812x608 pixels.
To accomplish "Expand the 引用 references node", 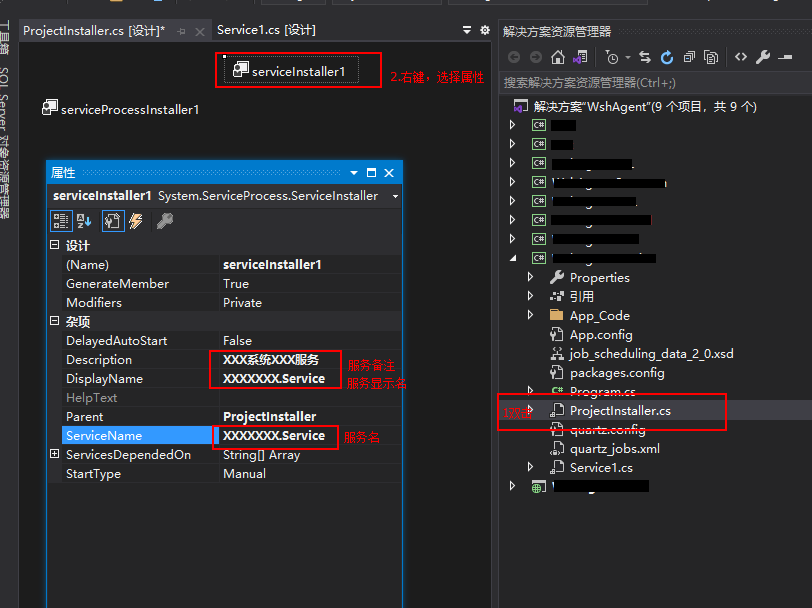I will [530, 296].
